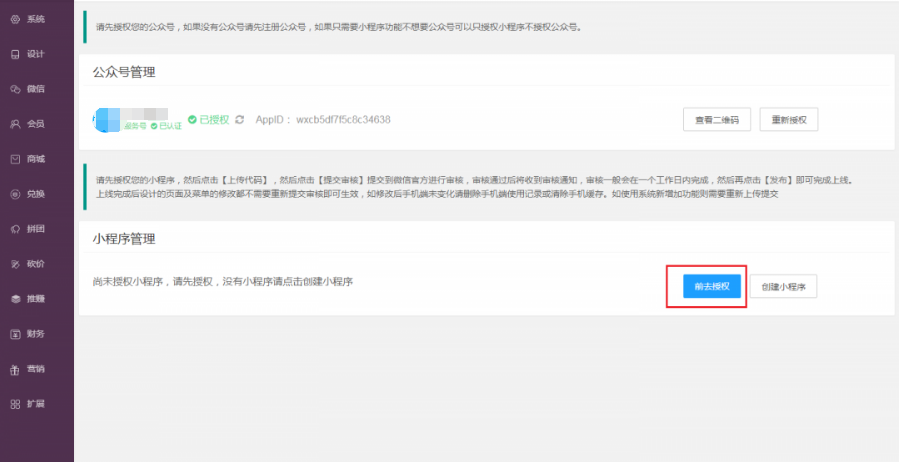Expand the 扩展 menu item
The width and height of the screenshot is (900, 462).
[x=35, y=404]
